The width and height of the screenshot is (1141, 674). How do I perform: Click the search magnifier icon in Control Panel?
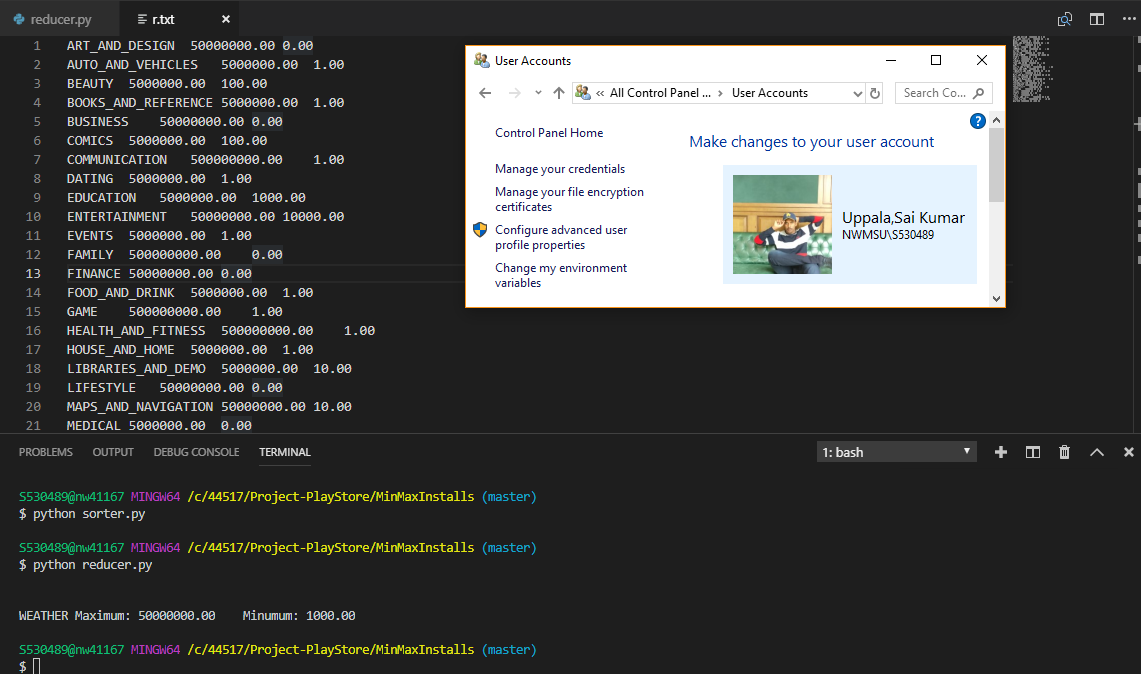(979, 93)
